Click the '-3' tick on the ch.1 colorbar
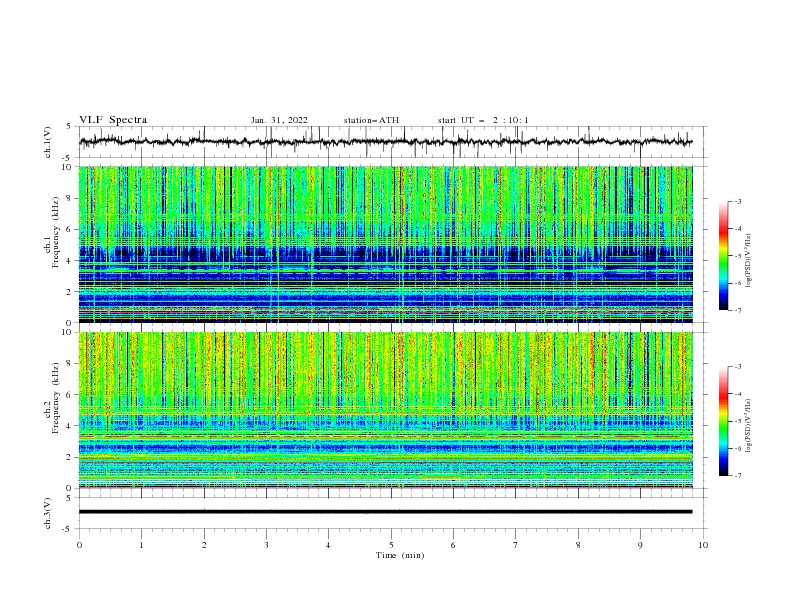 pyautogui.click(x=738, y=201)
